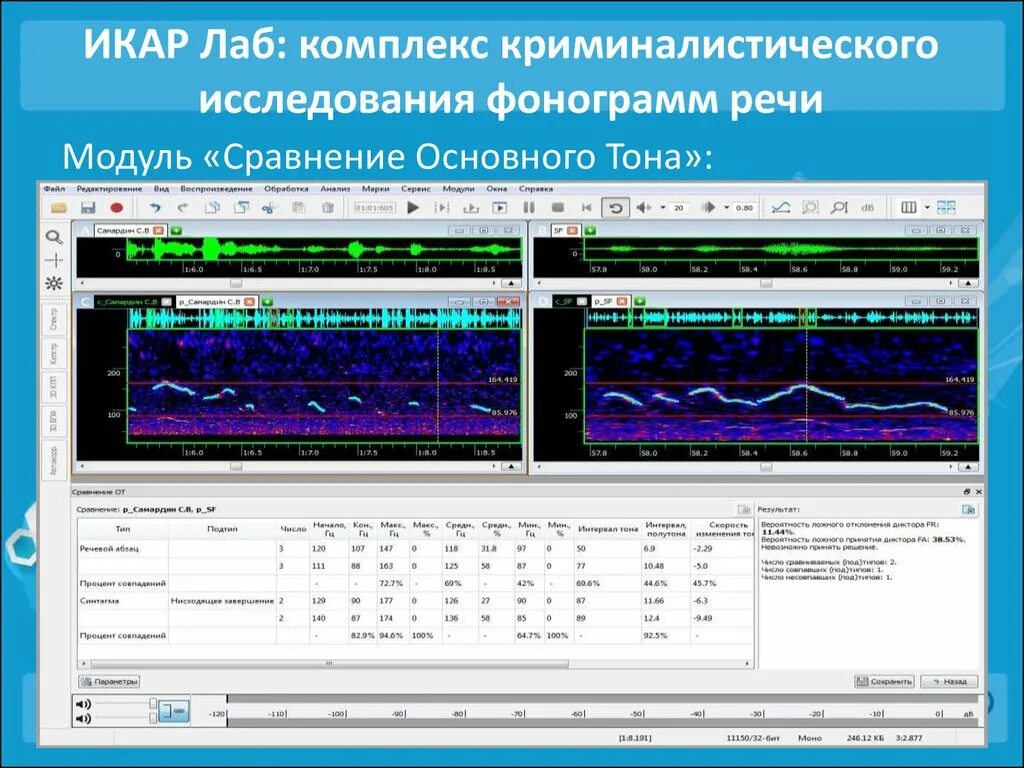The width and height of the screenshot is (1024, 768).
Task: Toggle loop playback button
Action: tap(615, 208)
